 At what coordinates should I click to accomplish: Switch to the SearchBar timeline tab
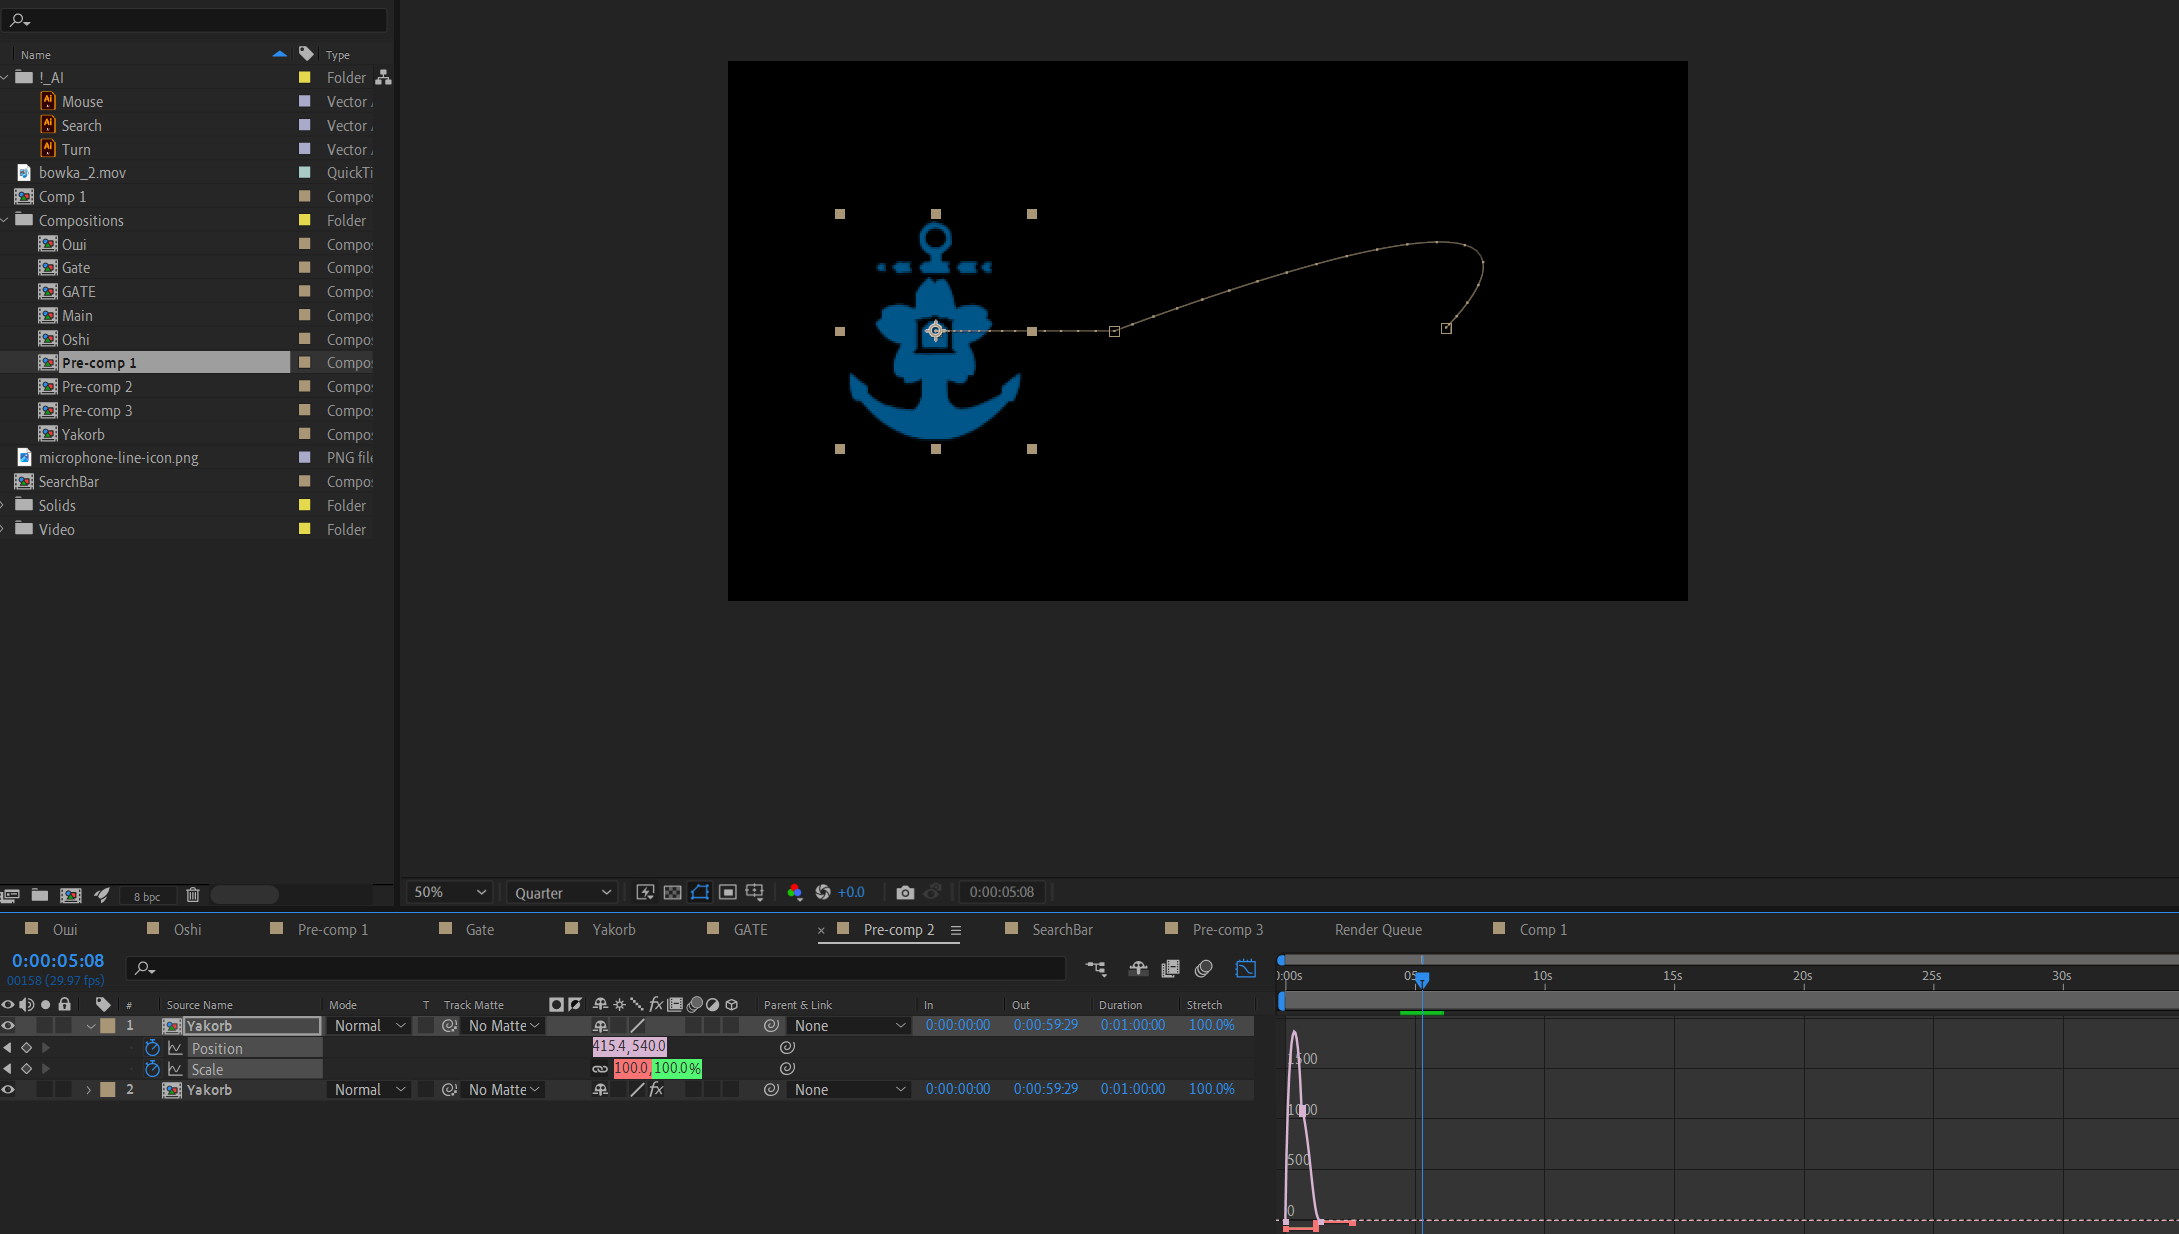click(x=1062, y=930)
